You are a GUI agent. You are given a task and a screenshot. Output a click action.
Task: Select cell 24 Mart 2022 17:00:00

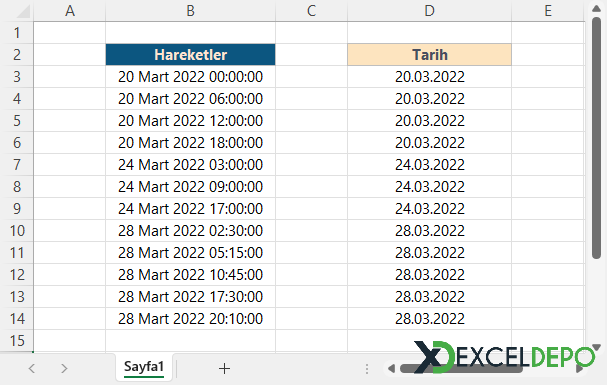point(190,209)
